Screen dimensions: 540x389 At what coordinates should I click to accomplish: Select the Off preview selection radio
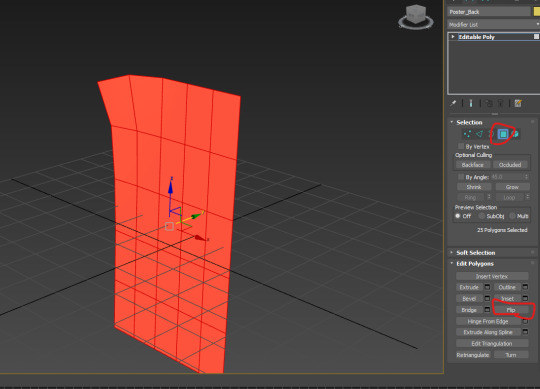458,216
